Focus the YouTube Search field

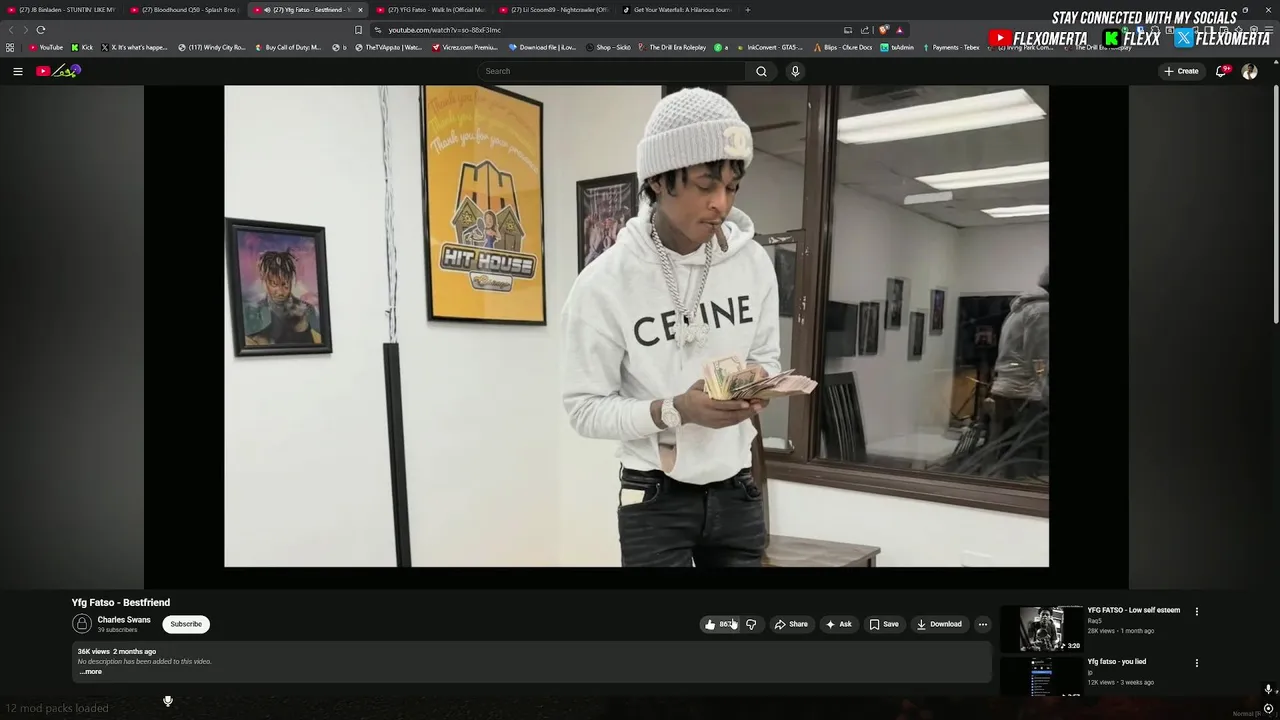point(612,71)
